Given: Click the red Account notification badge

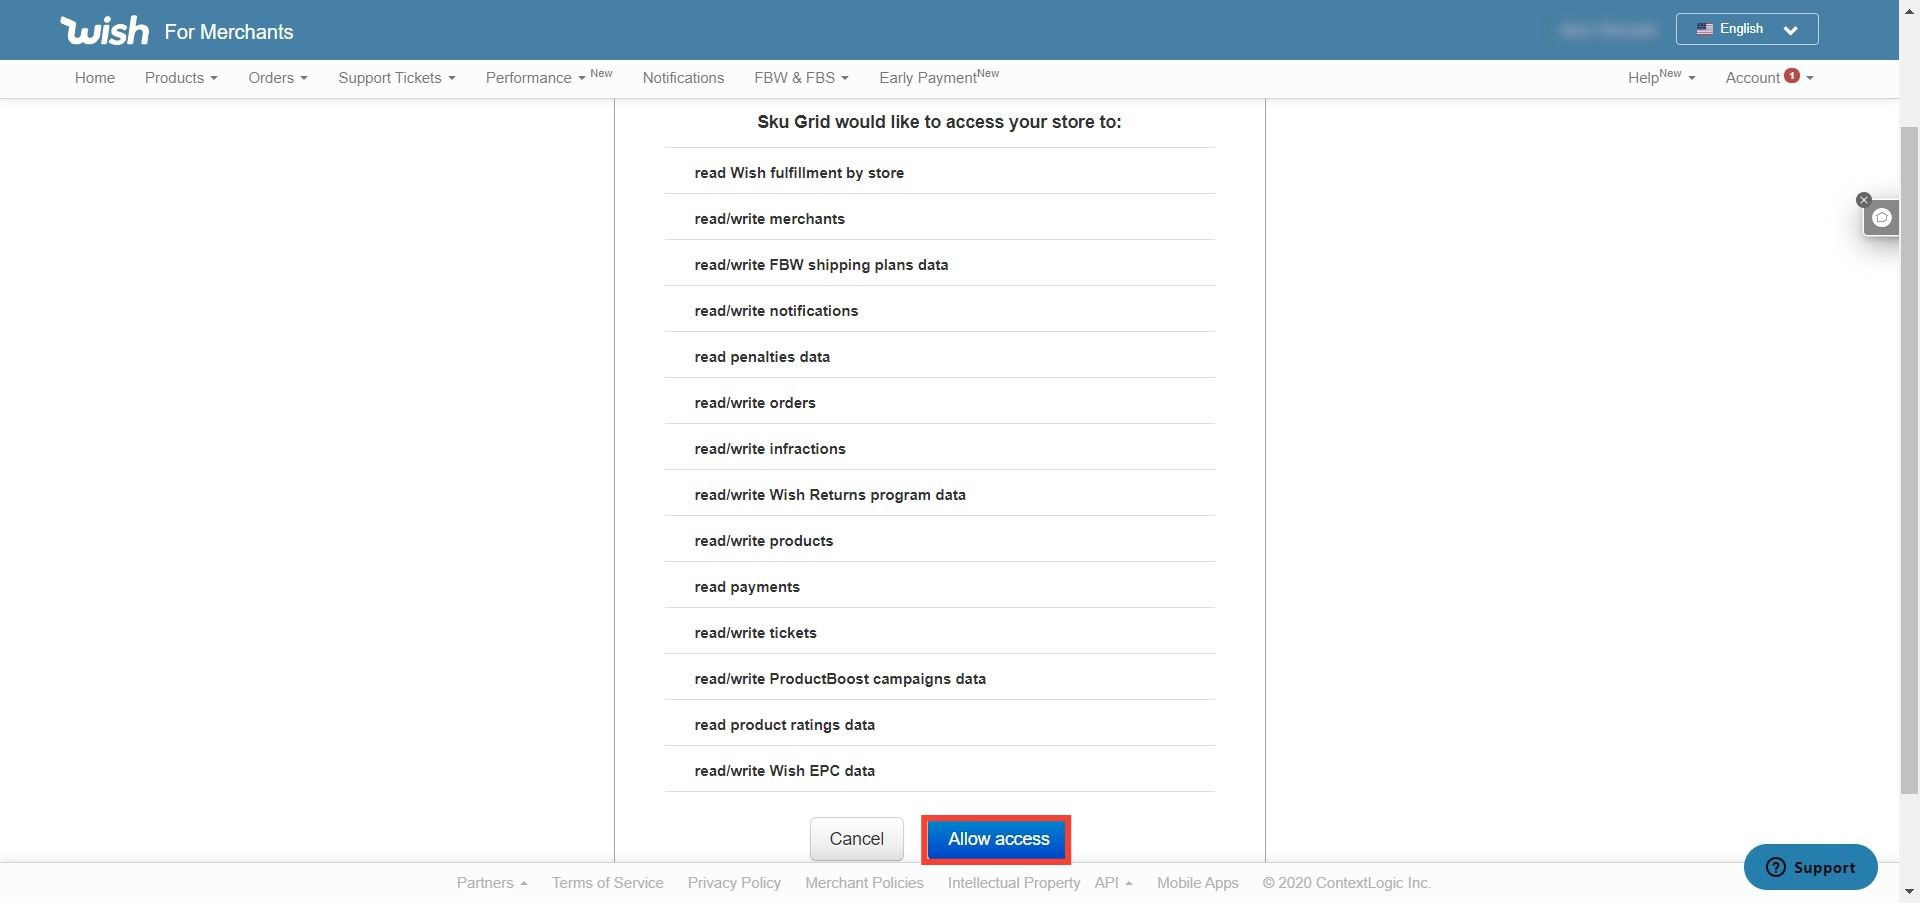Looking at the screenshot, I should [1792, 75].
